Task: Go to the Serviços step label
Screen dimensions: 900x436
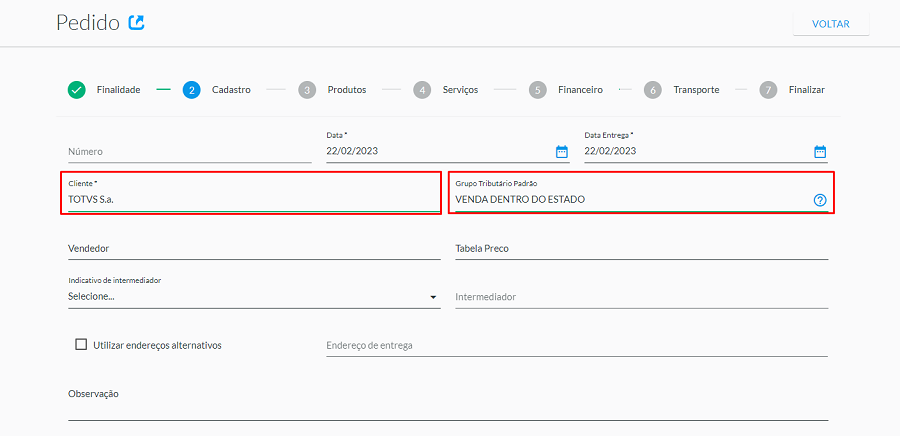Action: point(460,90)
